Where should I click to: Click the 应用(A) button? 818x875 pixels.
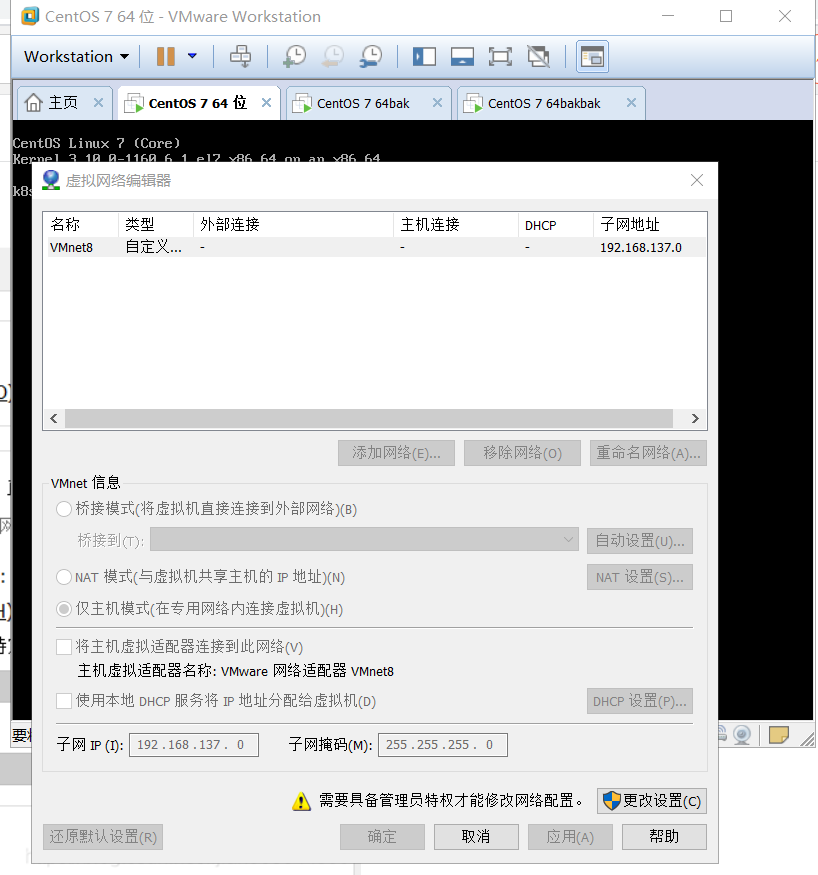570,837
